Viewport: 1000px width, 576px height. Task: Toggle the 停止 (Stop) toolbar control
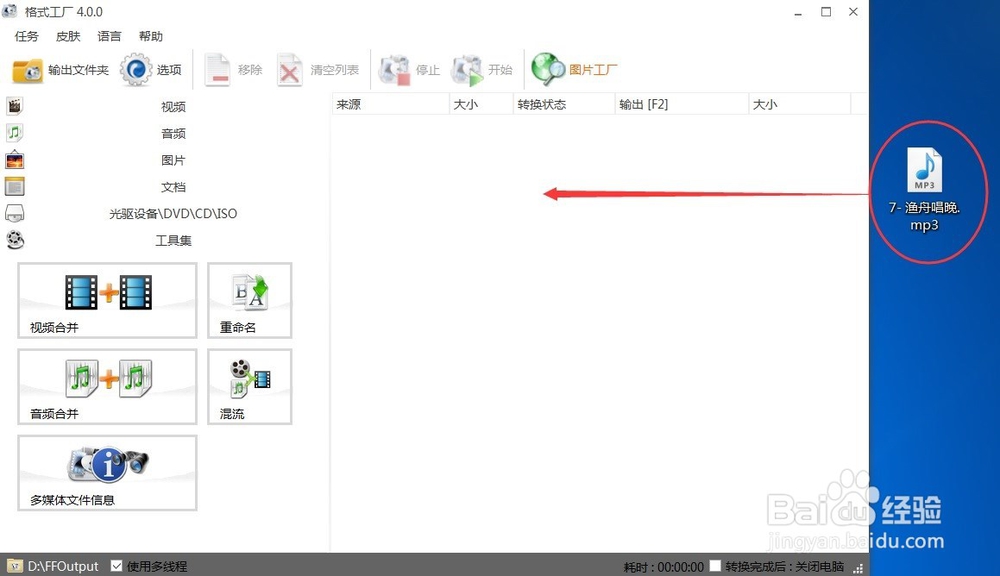point(411,69)
